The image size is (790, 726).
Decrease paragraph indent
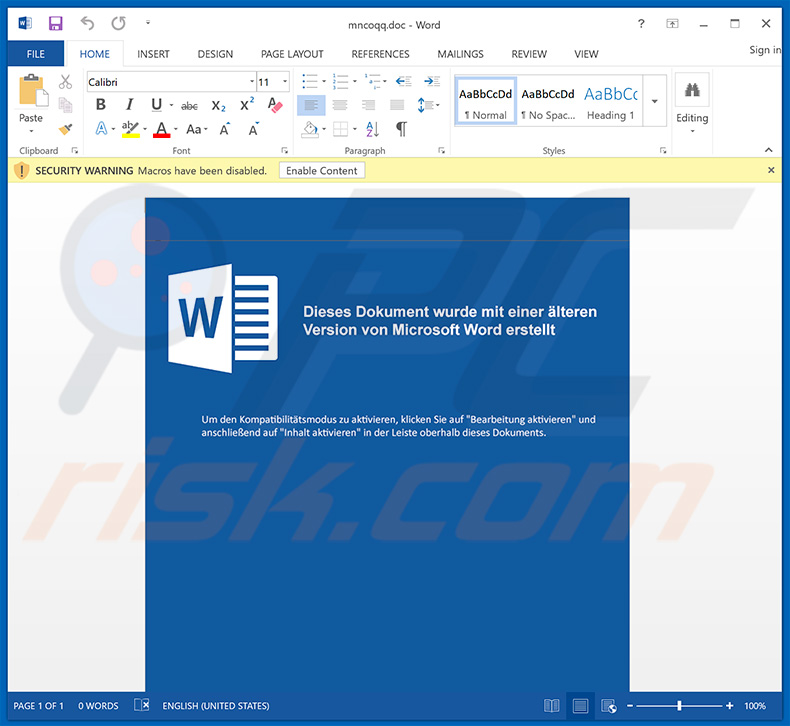(x=404, y=81)
